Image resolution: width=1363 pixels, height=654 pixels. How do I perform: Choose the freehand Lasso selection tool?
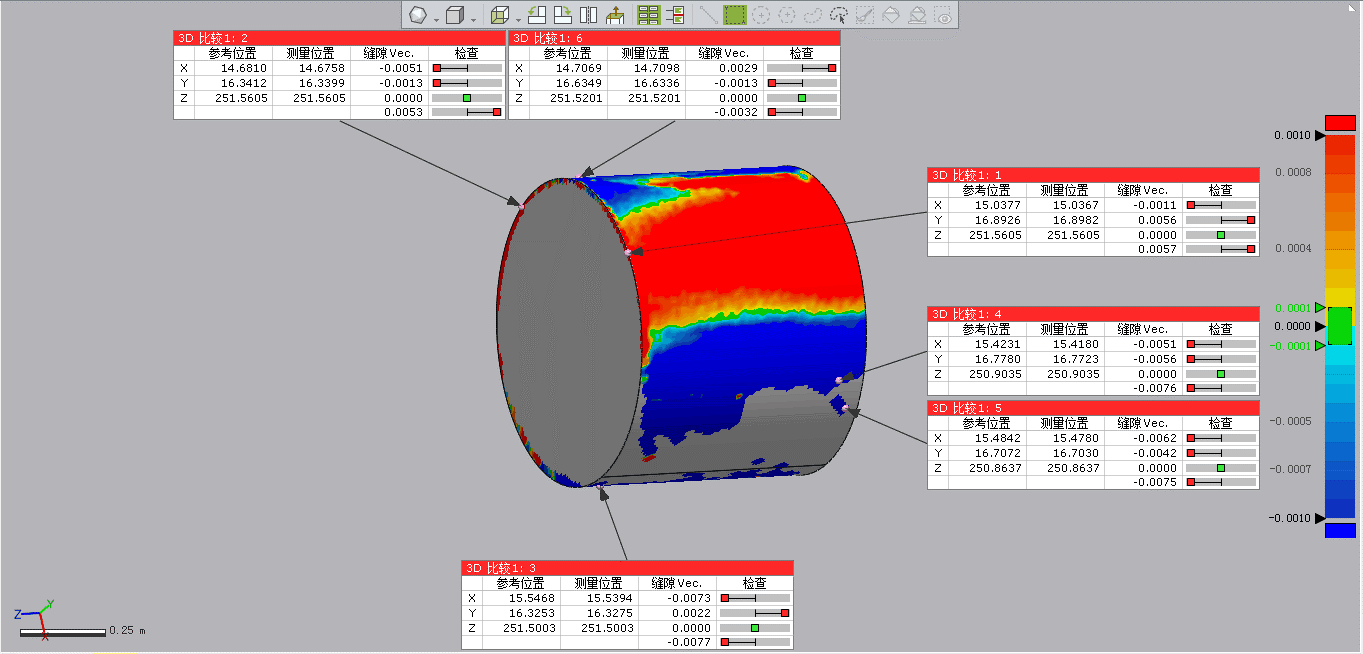tap(813, 15)
